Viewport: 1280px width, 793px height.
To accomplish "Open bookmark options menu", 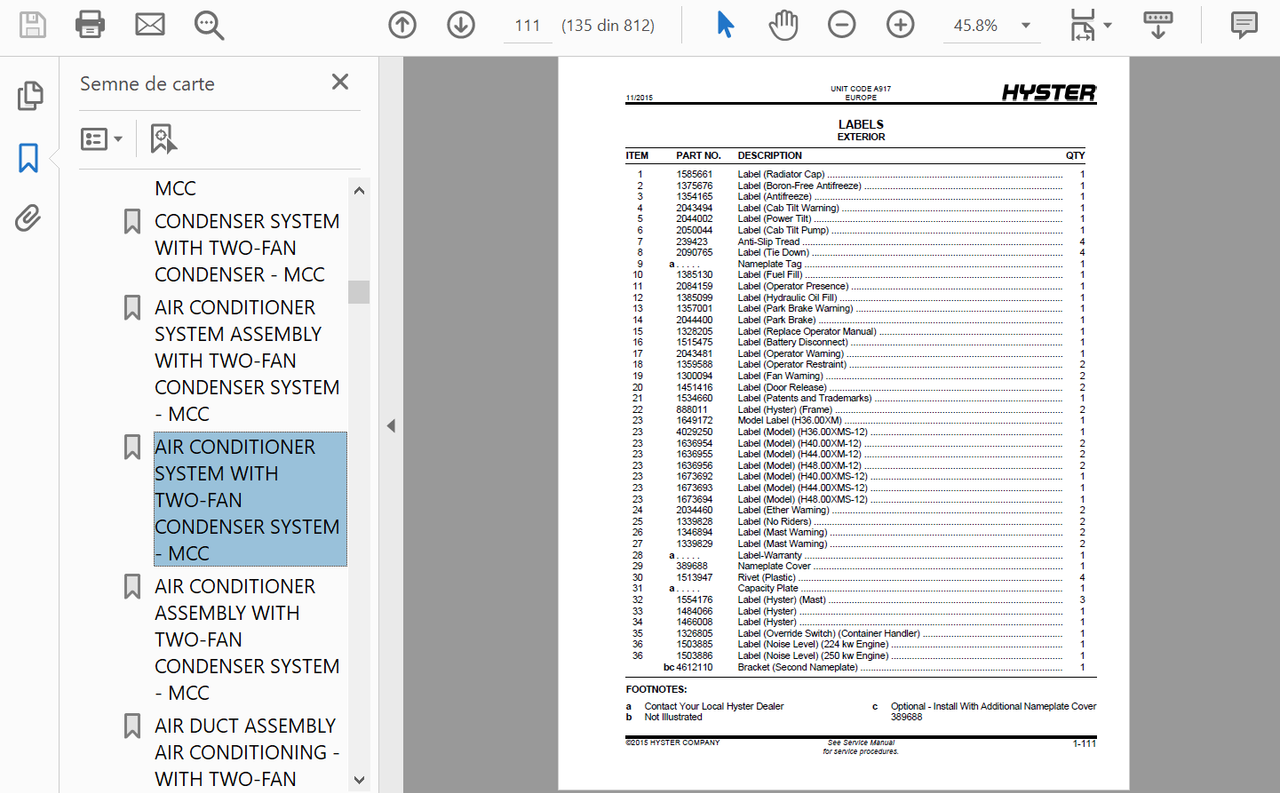I will pos(101,139).
